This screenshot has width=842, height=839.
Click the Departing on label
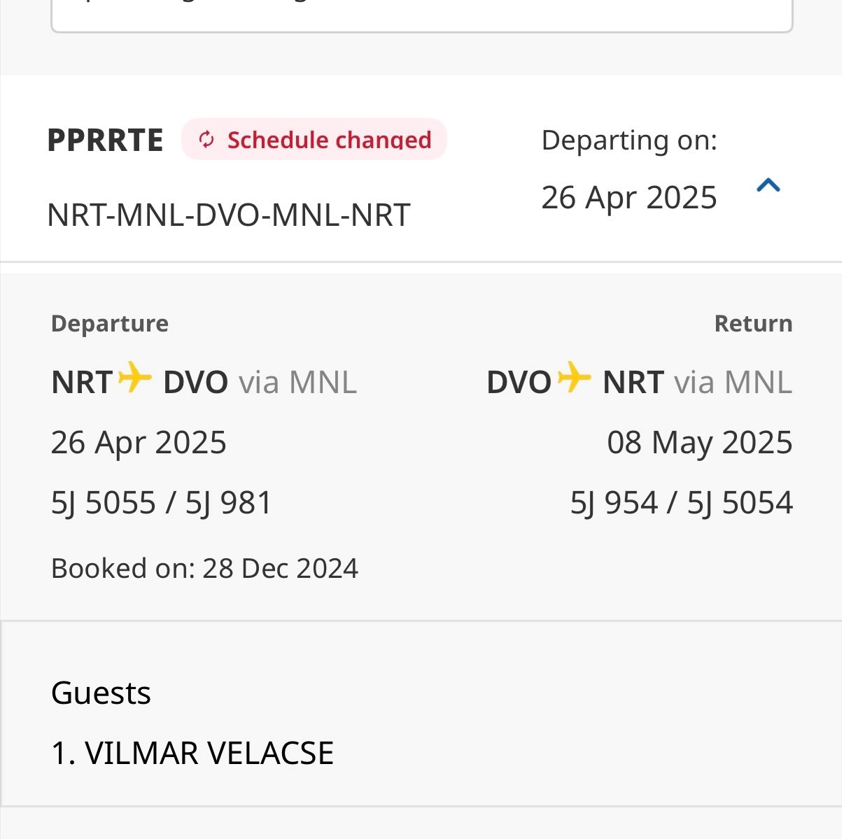(x=629, y=140)
